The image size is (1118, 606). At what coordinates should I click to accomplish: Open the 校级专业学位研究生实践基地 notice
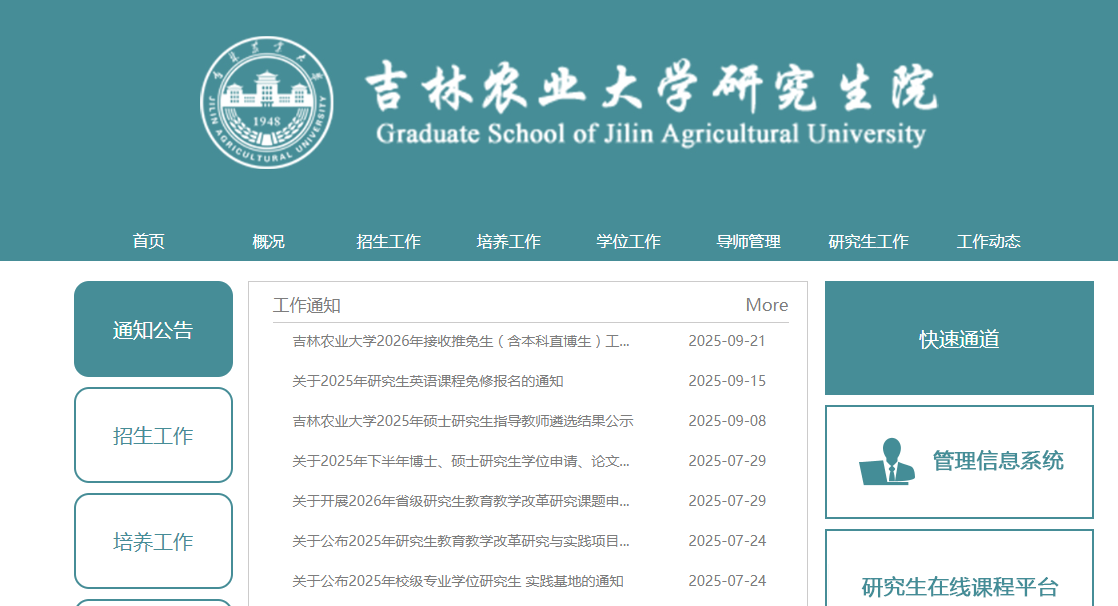click(x=457, y=581)
